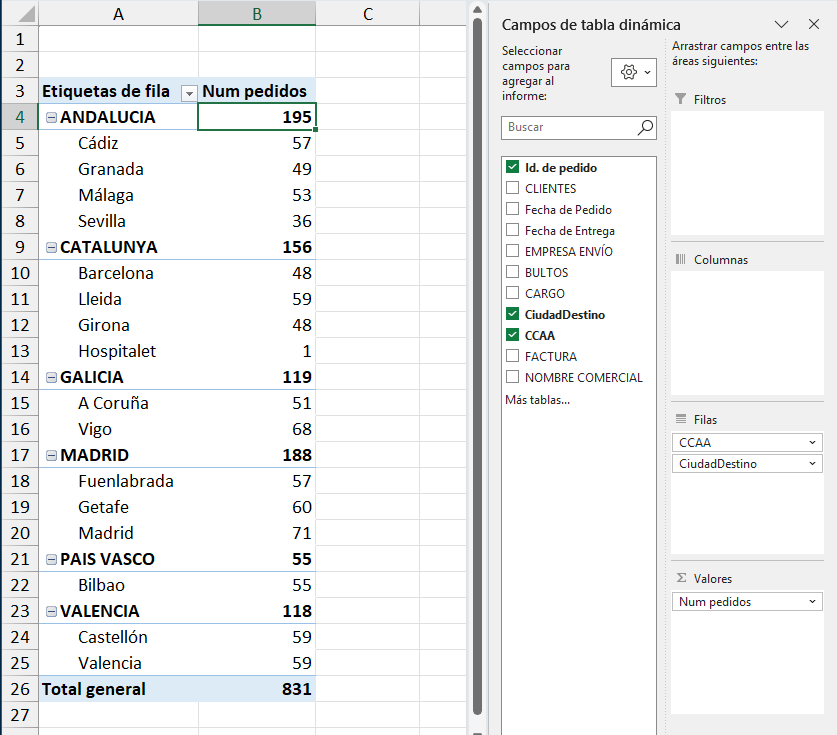Collapse the CATALUNYA group
The image size is (837, 735).
tap(51, 247)
